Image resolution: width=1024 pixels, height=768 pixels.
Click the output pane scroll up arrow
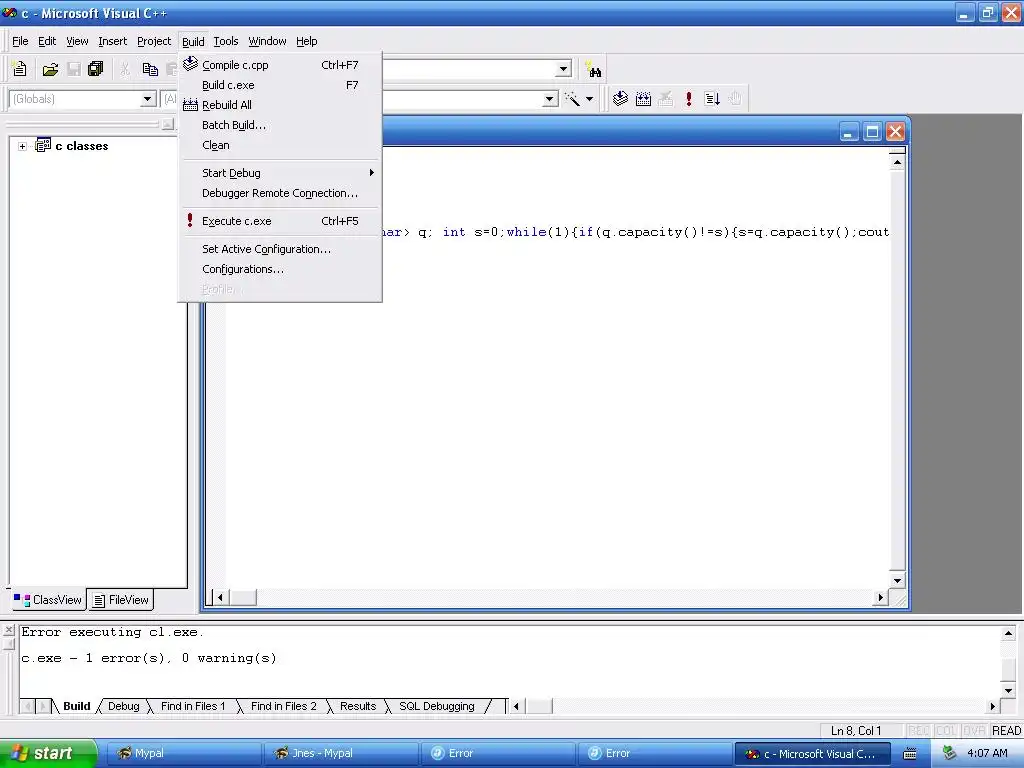pyautogui.click(x=1008, y=633)
